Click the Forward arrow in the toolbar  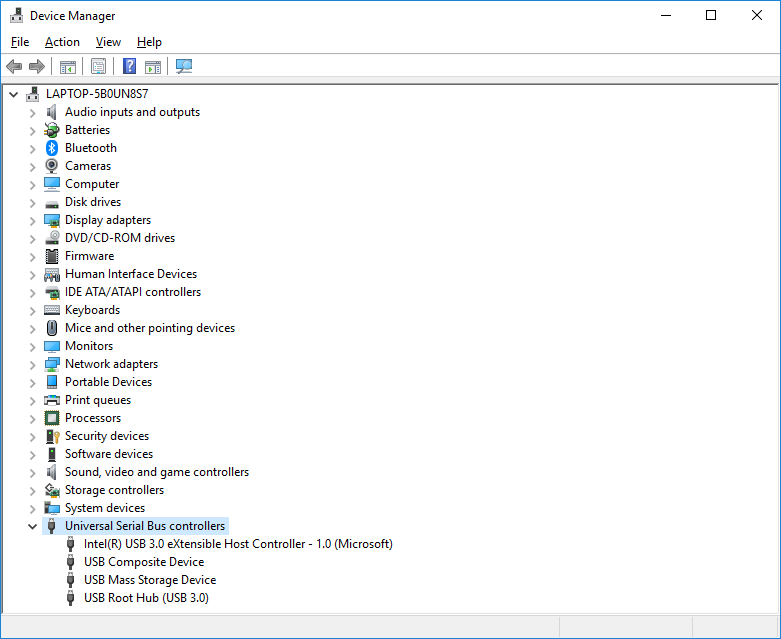(x=37, y=67)
